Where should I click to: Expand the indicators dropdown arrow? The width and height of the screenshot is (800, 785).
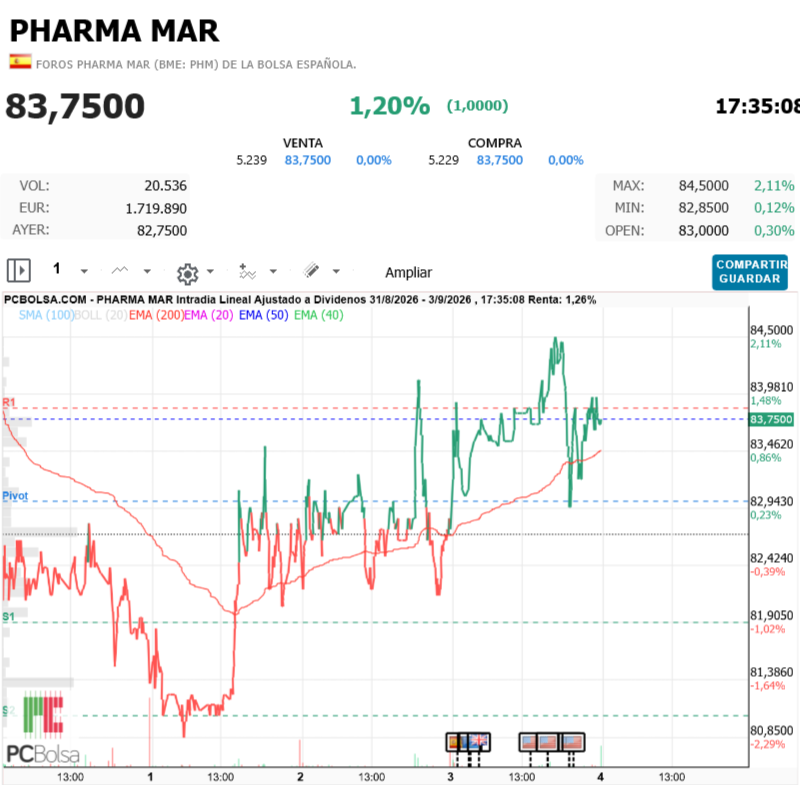click(x=273, y=271)
